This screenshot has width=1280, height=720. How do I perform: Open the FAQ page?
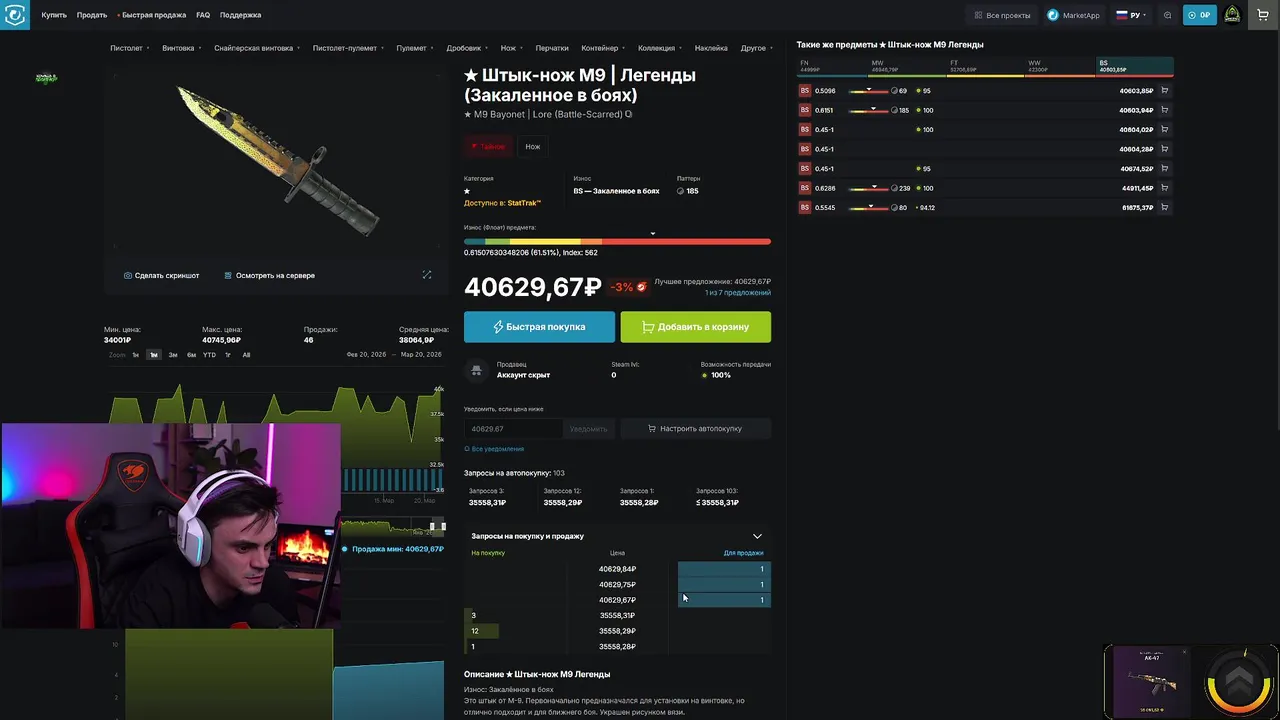coord(203,15)
